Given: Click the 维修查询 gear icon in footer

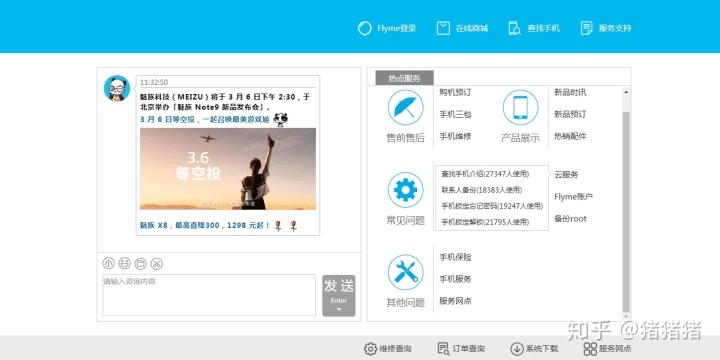Looking at the screenshot, I should coord(370,349).
